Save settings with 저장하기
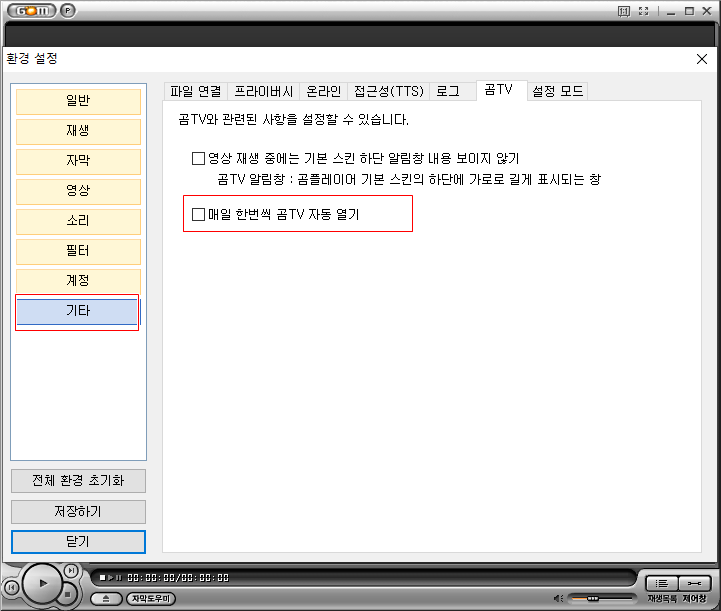Screen dimensions: 721x611 pos(78,512)
